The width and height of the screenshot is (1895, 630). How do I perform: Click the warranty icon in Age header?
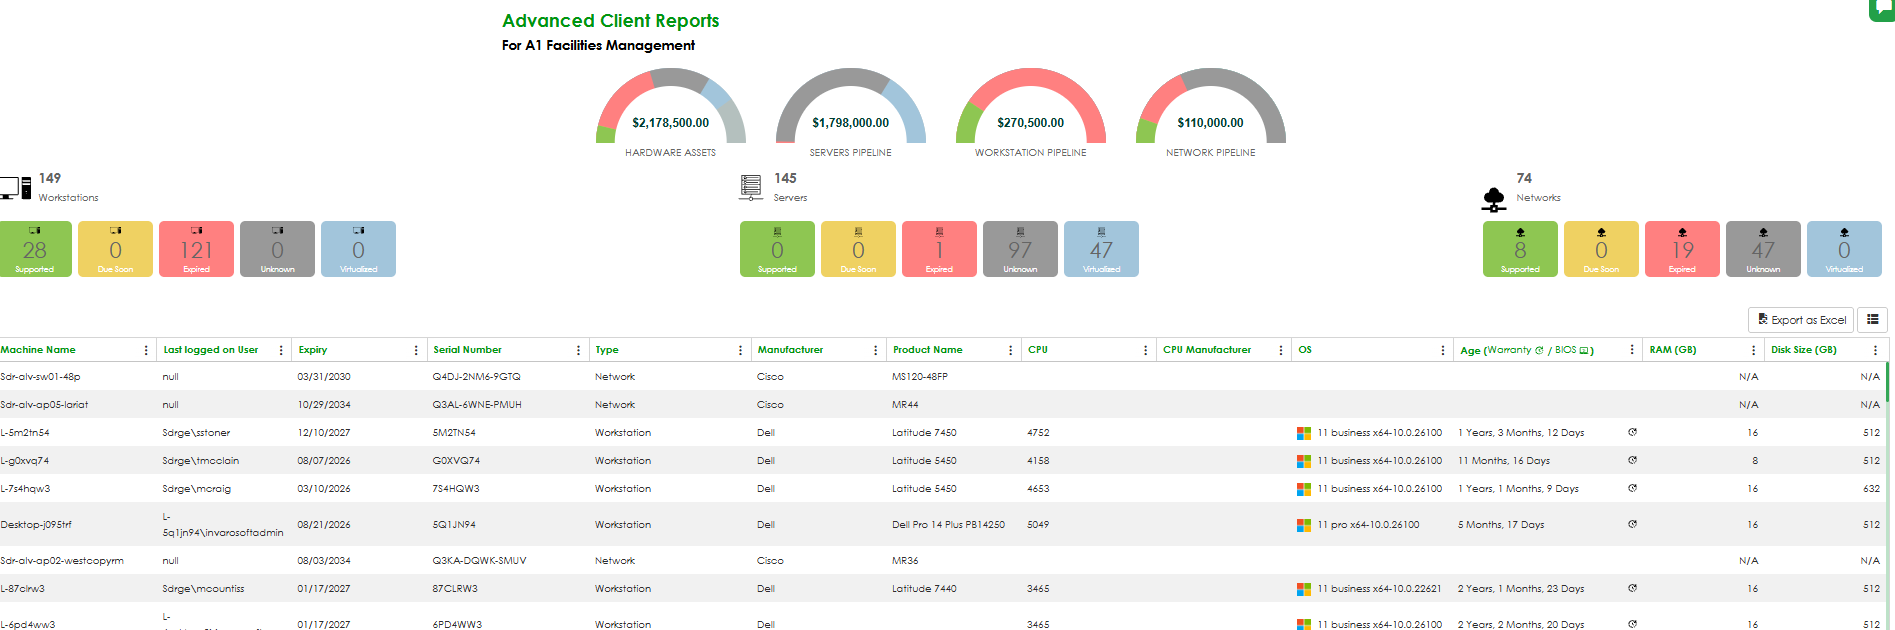coord(1539,350)
